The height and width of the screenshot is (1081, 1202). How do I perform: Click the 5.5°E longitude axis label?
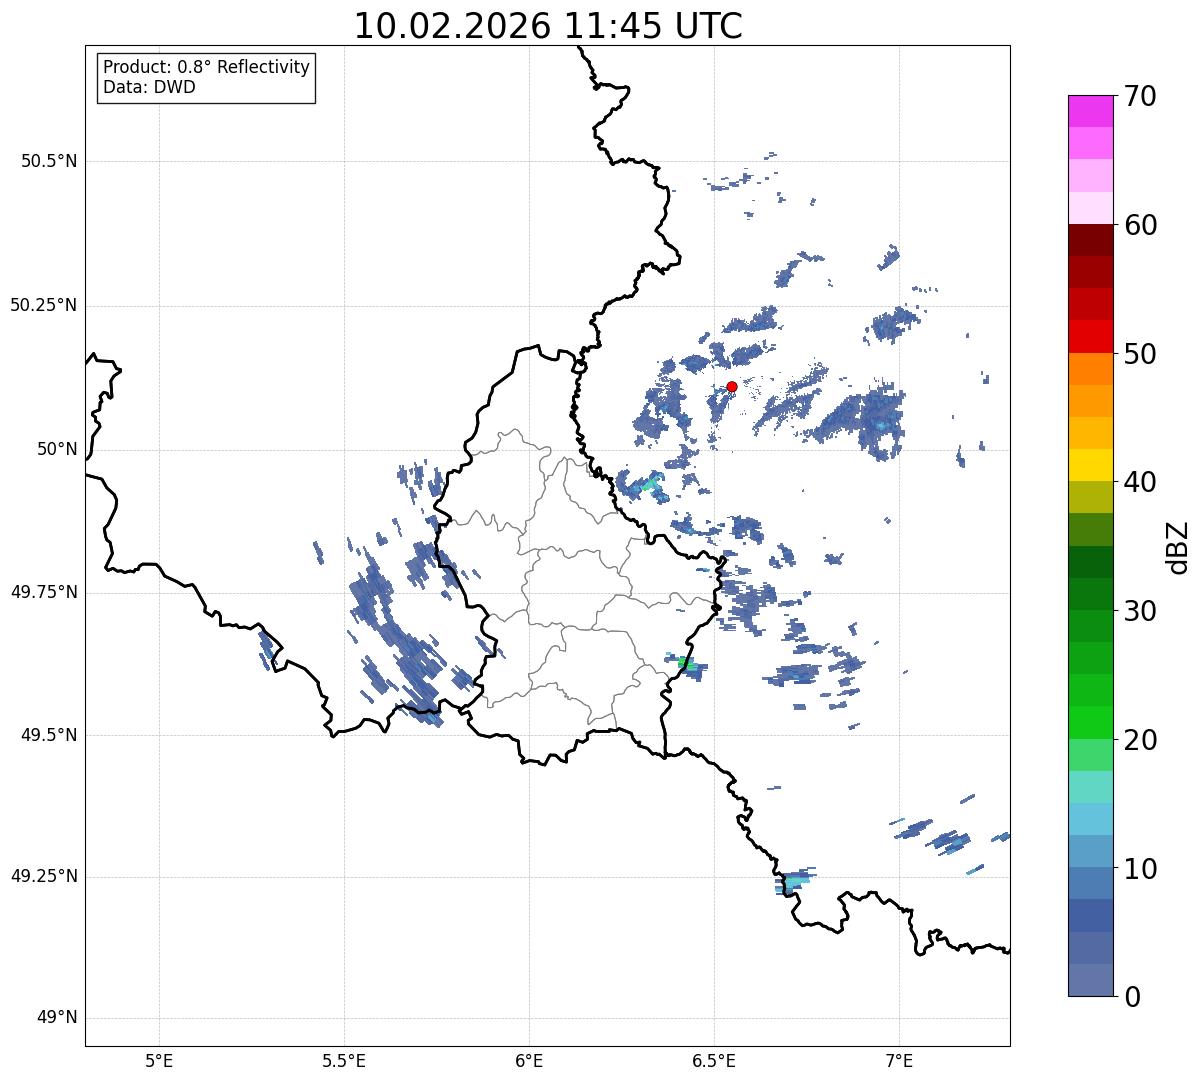click(344, 1060)
